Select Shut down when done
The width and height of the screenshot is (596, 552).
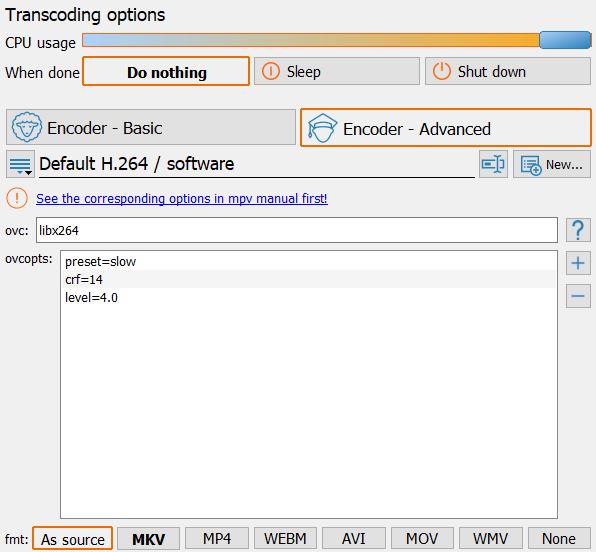pyautogui.click(x=508, y=71)
